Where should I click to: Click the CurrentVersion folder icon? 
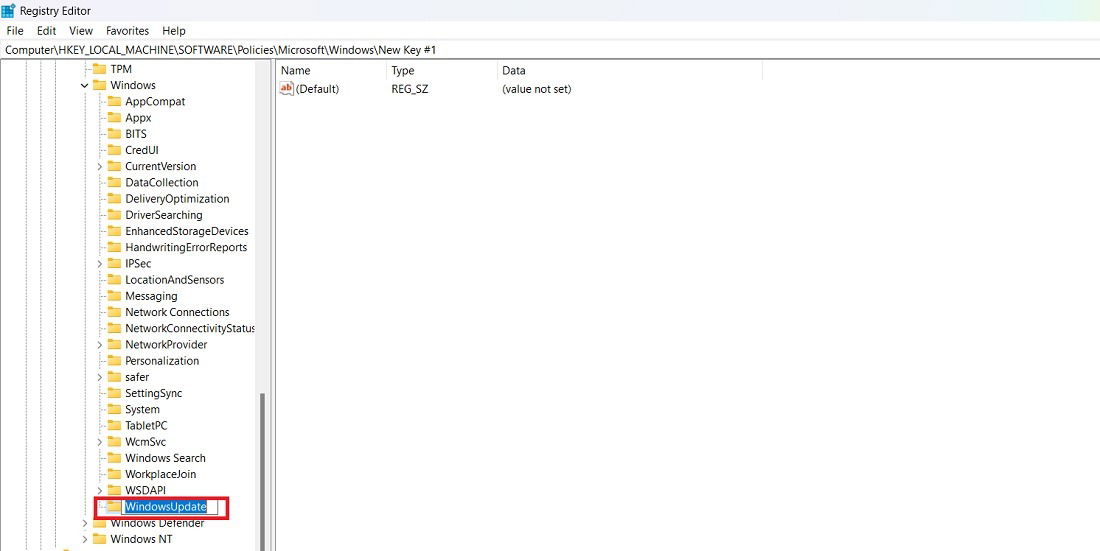(x=114, y=166)
